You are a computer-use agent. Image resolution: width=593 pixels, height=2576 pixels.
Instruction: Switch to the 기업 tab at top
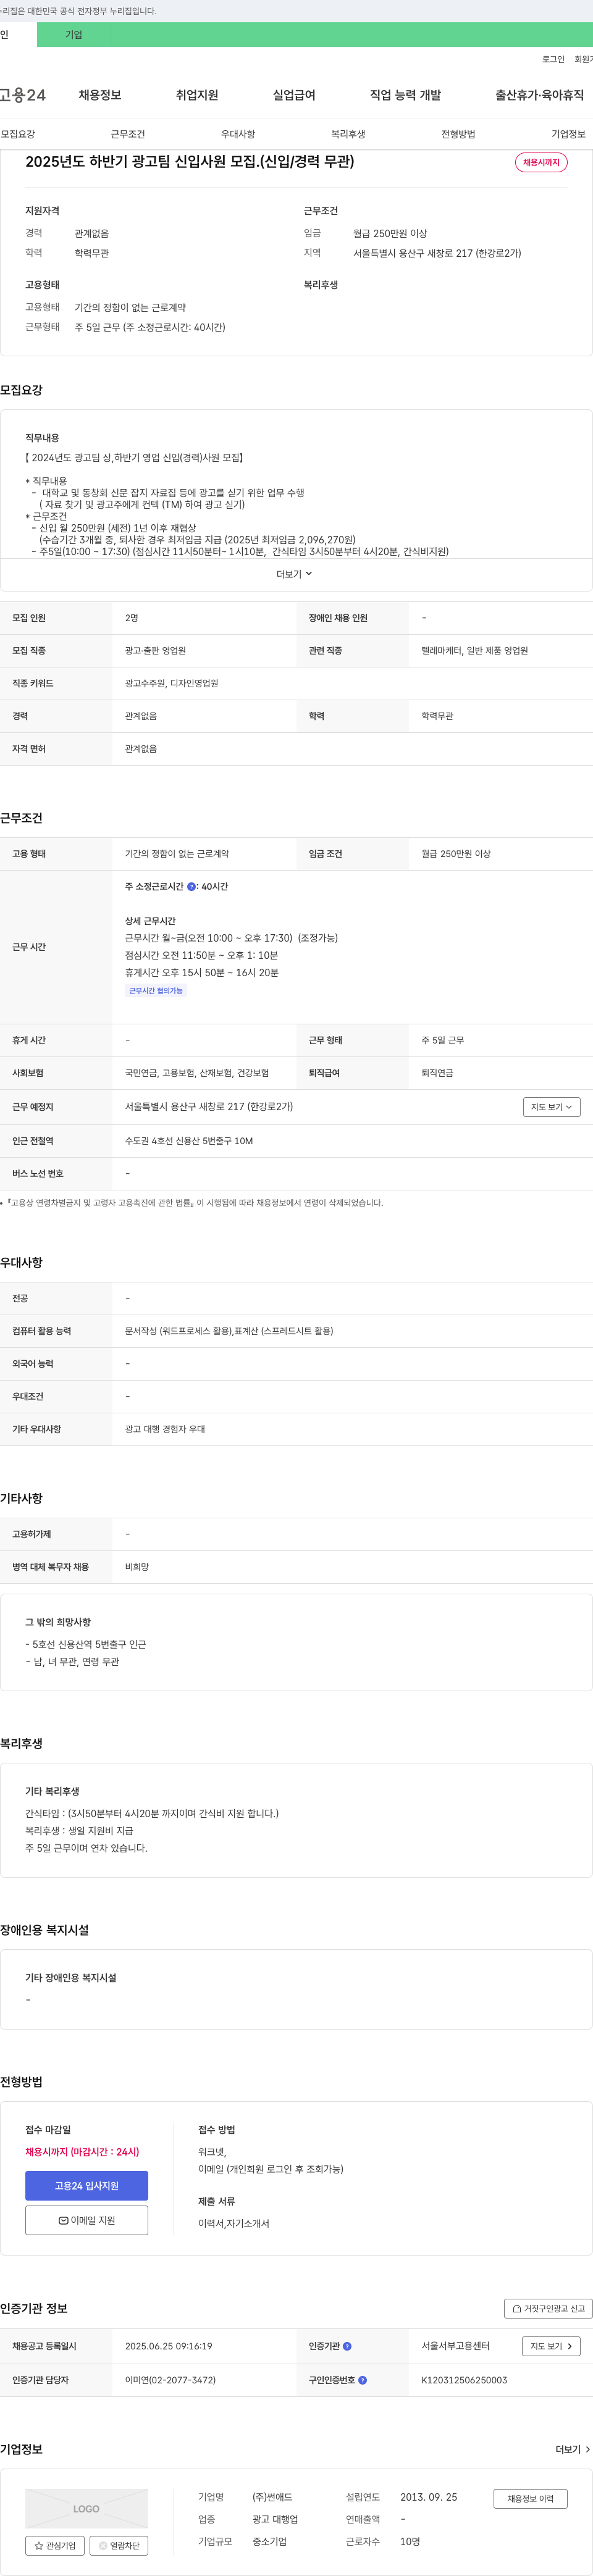coord(74,34)
